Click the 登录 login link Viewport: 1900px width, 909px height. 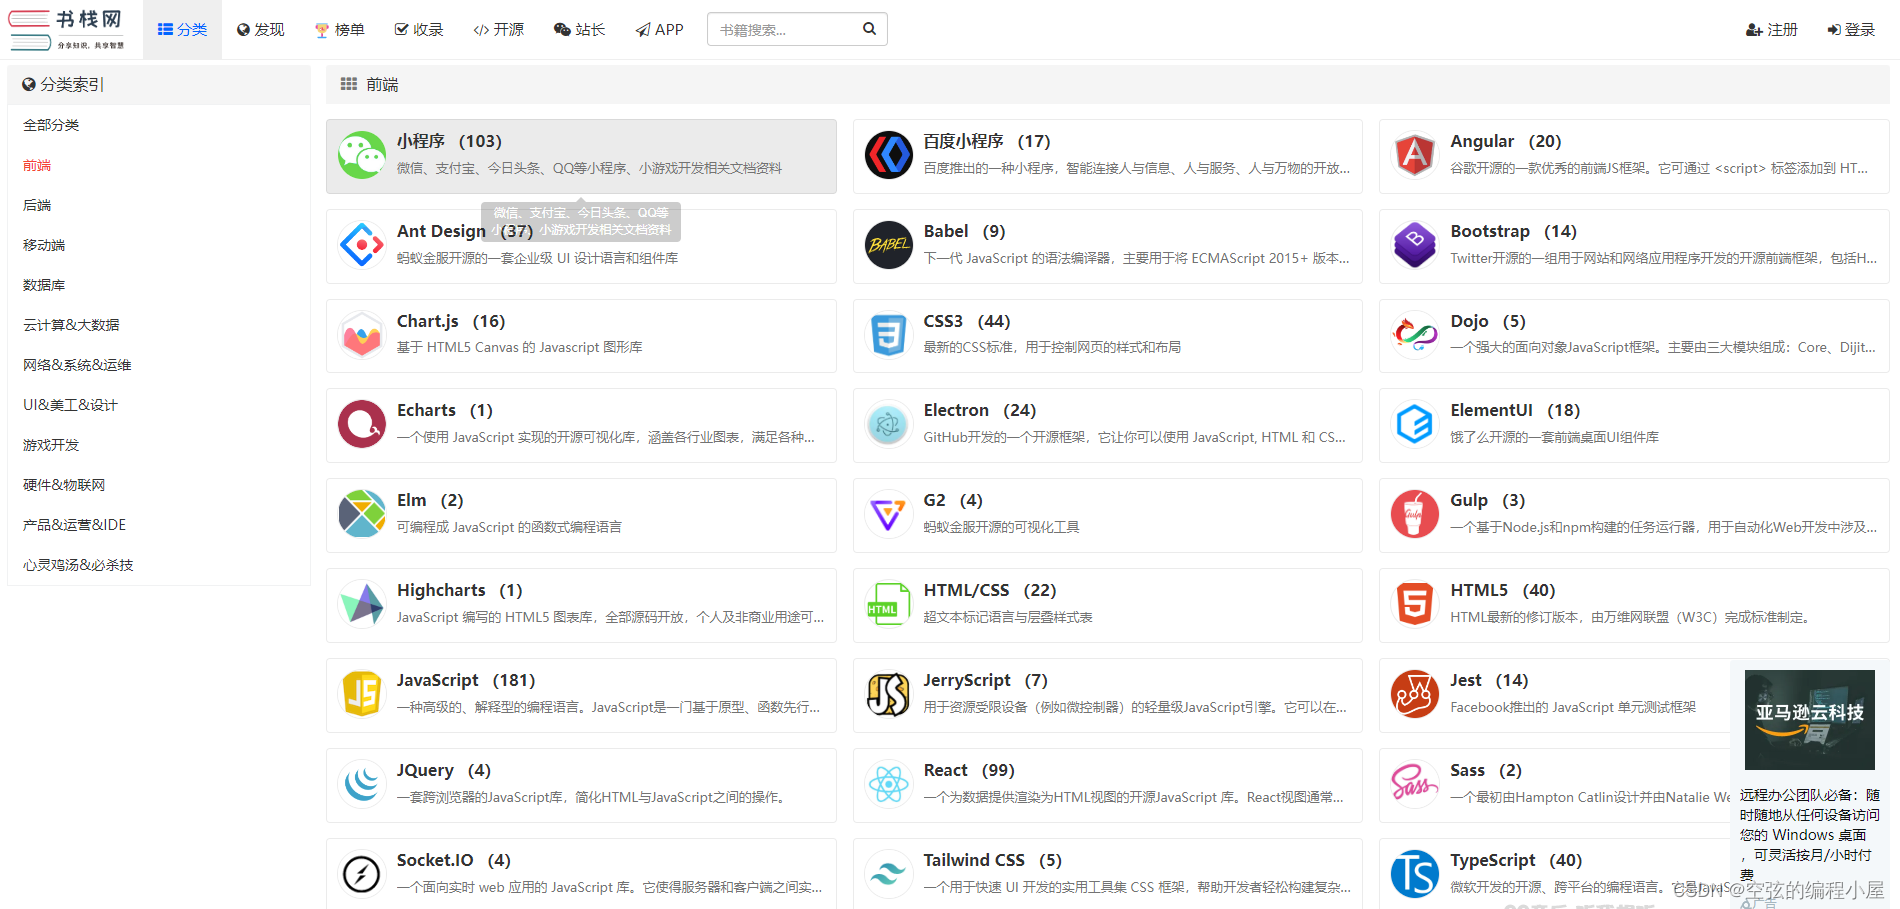(x=1851, y=30)
